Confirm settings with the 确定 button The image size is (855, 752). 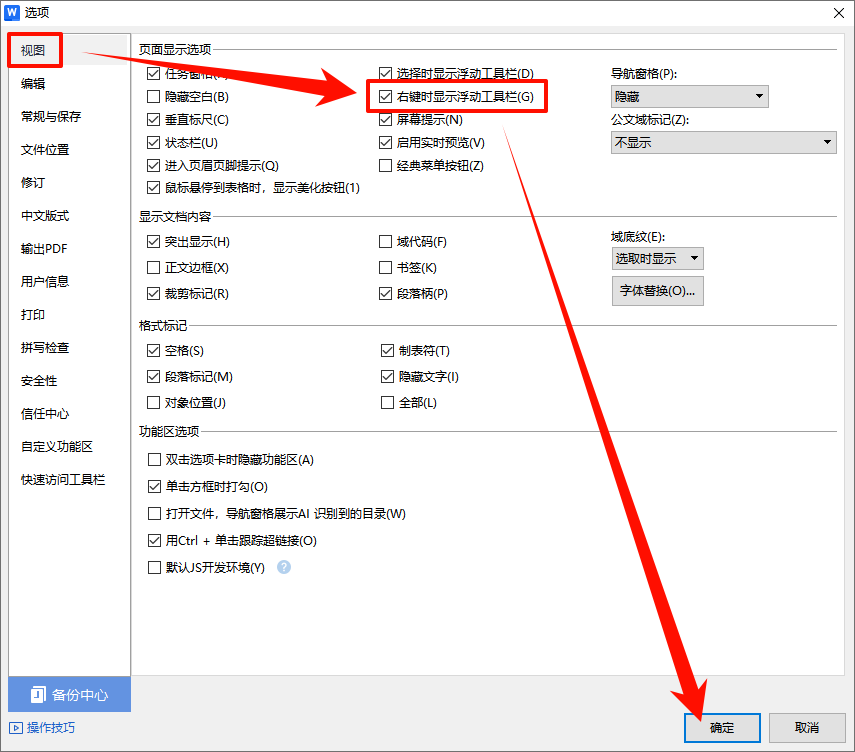pos(721,728)
